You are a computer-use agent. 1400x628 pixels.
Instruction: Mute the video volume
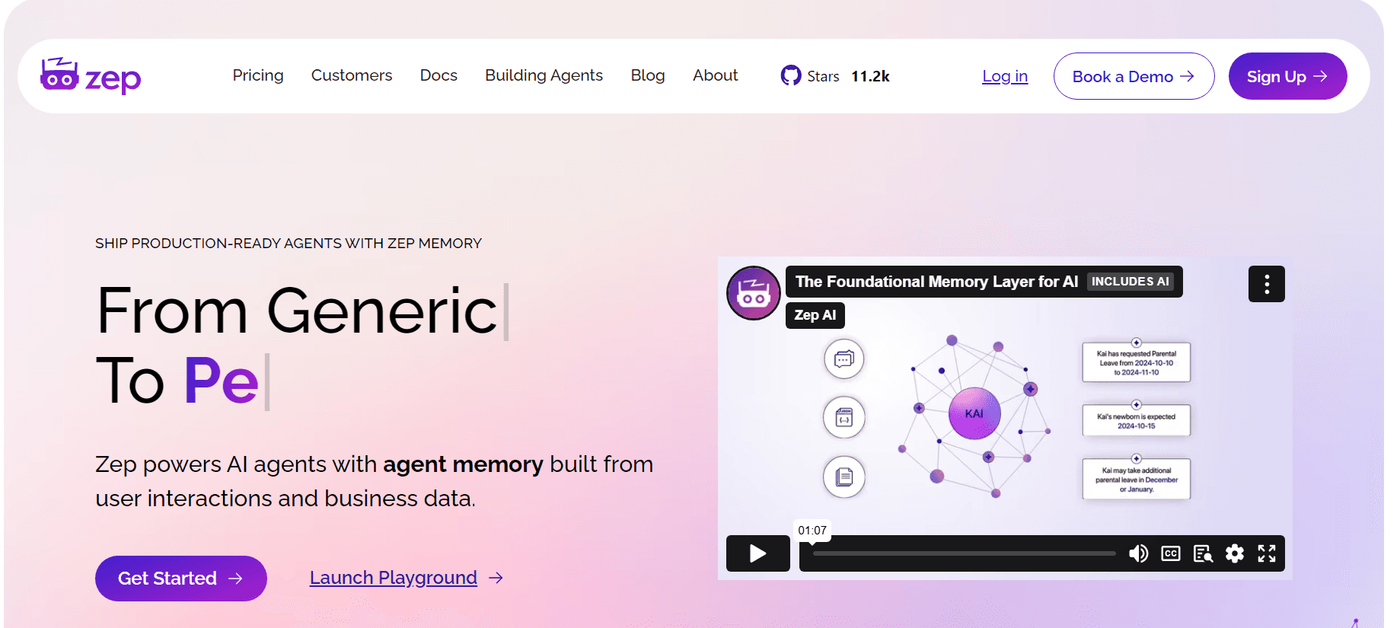(1138, 553)
